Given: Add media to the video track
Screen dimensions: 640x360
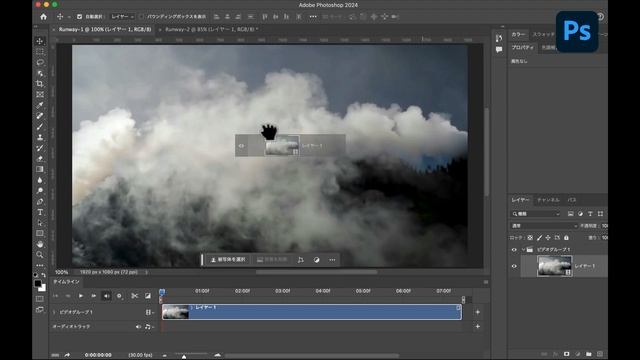Looking at the screenshot, I should pos(478,312).
